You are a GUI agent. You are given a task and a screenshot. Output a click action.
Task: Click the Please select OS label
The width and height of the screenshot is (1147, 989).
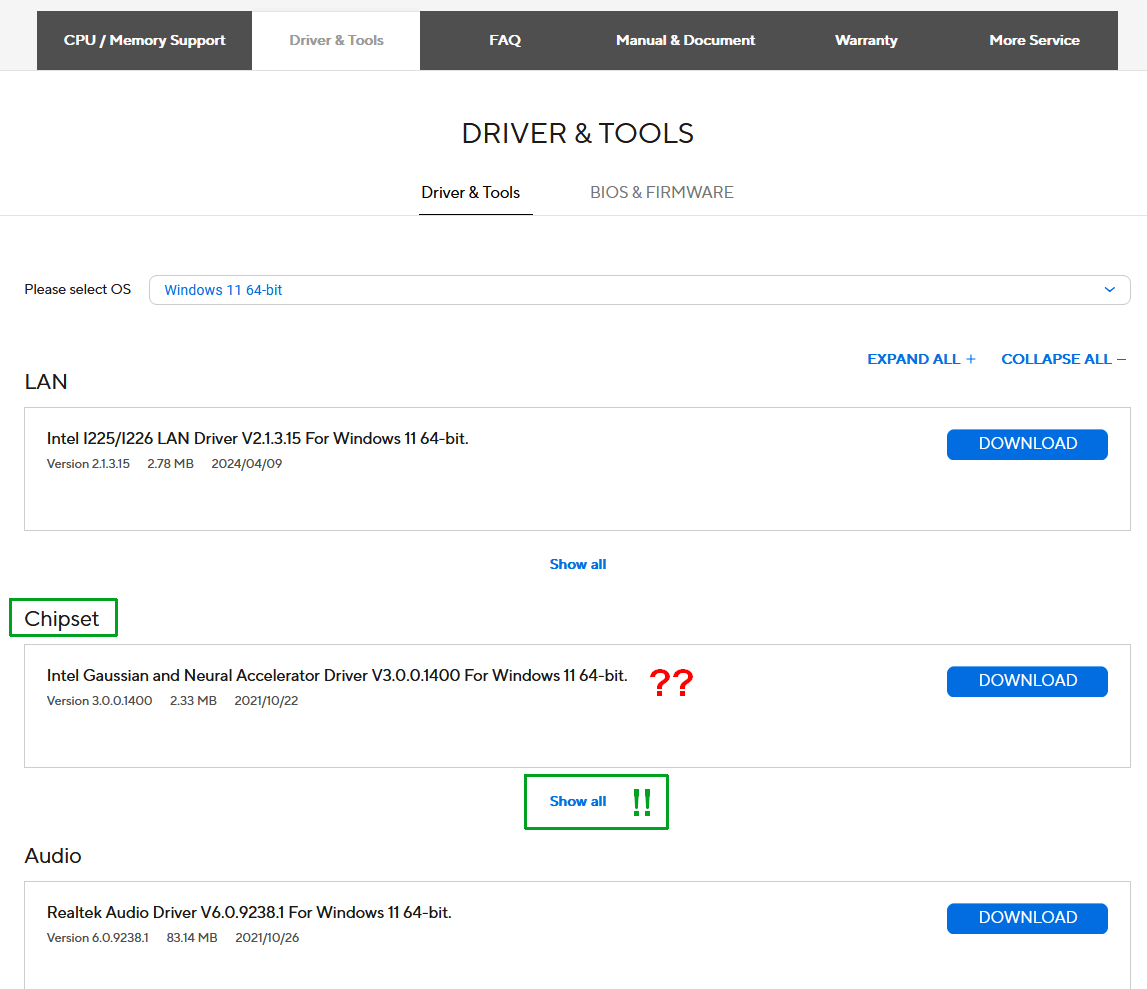(78, 289)
